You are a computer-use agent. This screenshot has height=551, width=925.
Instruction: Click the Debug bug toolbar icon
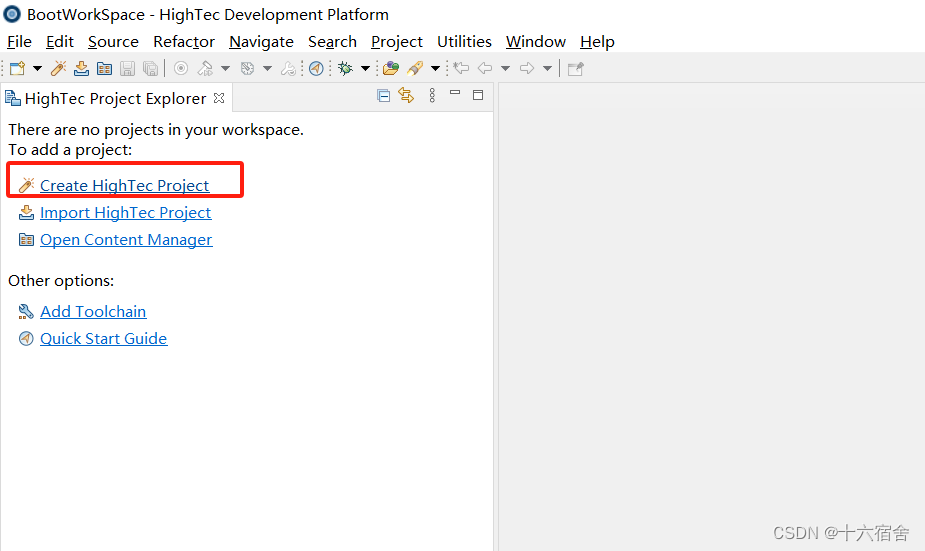click(346, 68)
